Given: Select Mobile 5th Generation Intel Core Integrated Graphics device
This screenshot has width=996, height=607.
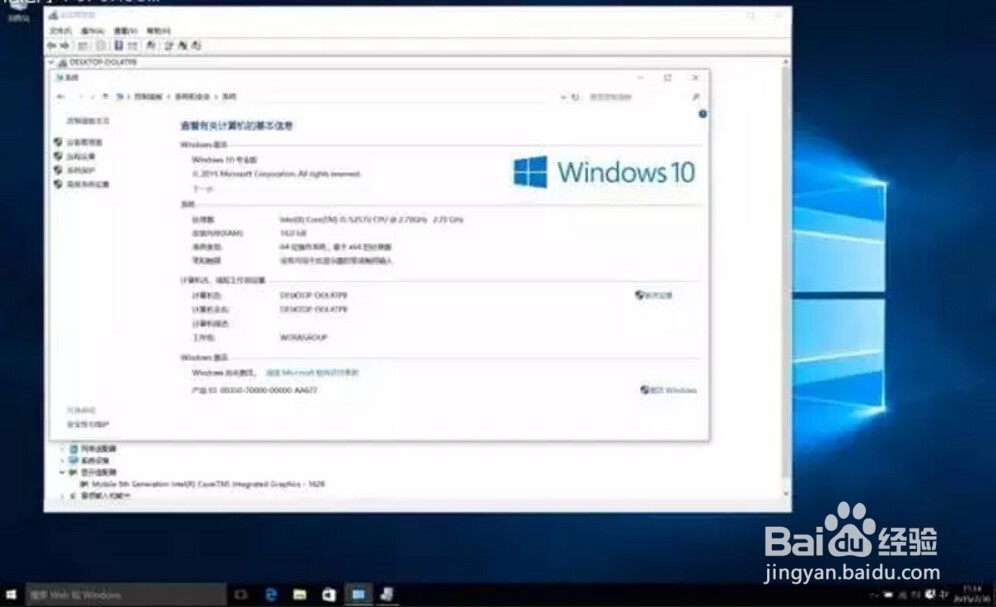Looking at the screenshot, I should point(208,484).
